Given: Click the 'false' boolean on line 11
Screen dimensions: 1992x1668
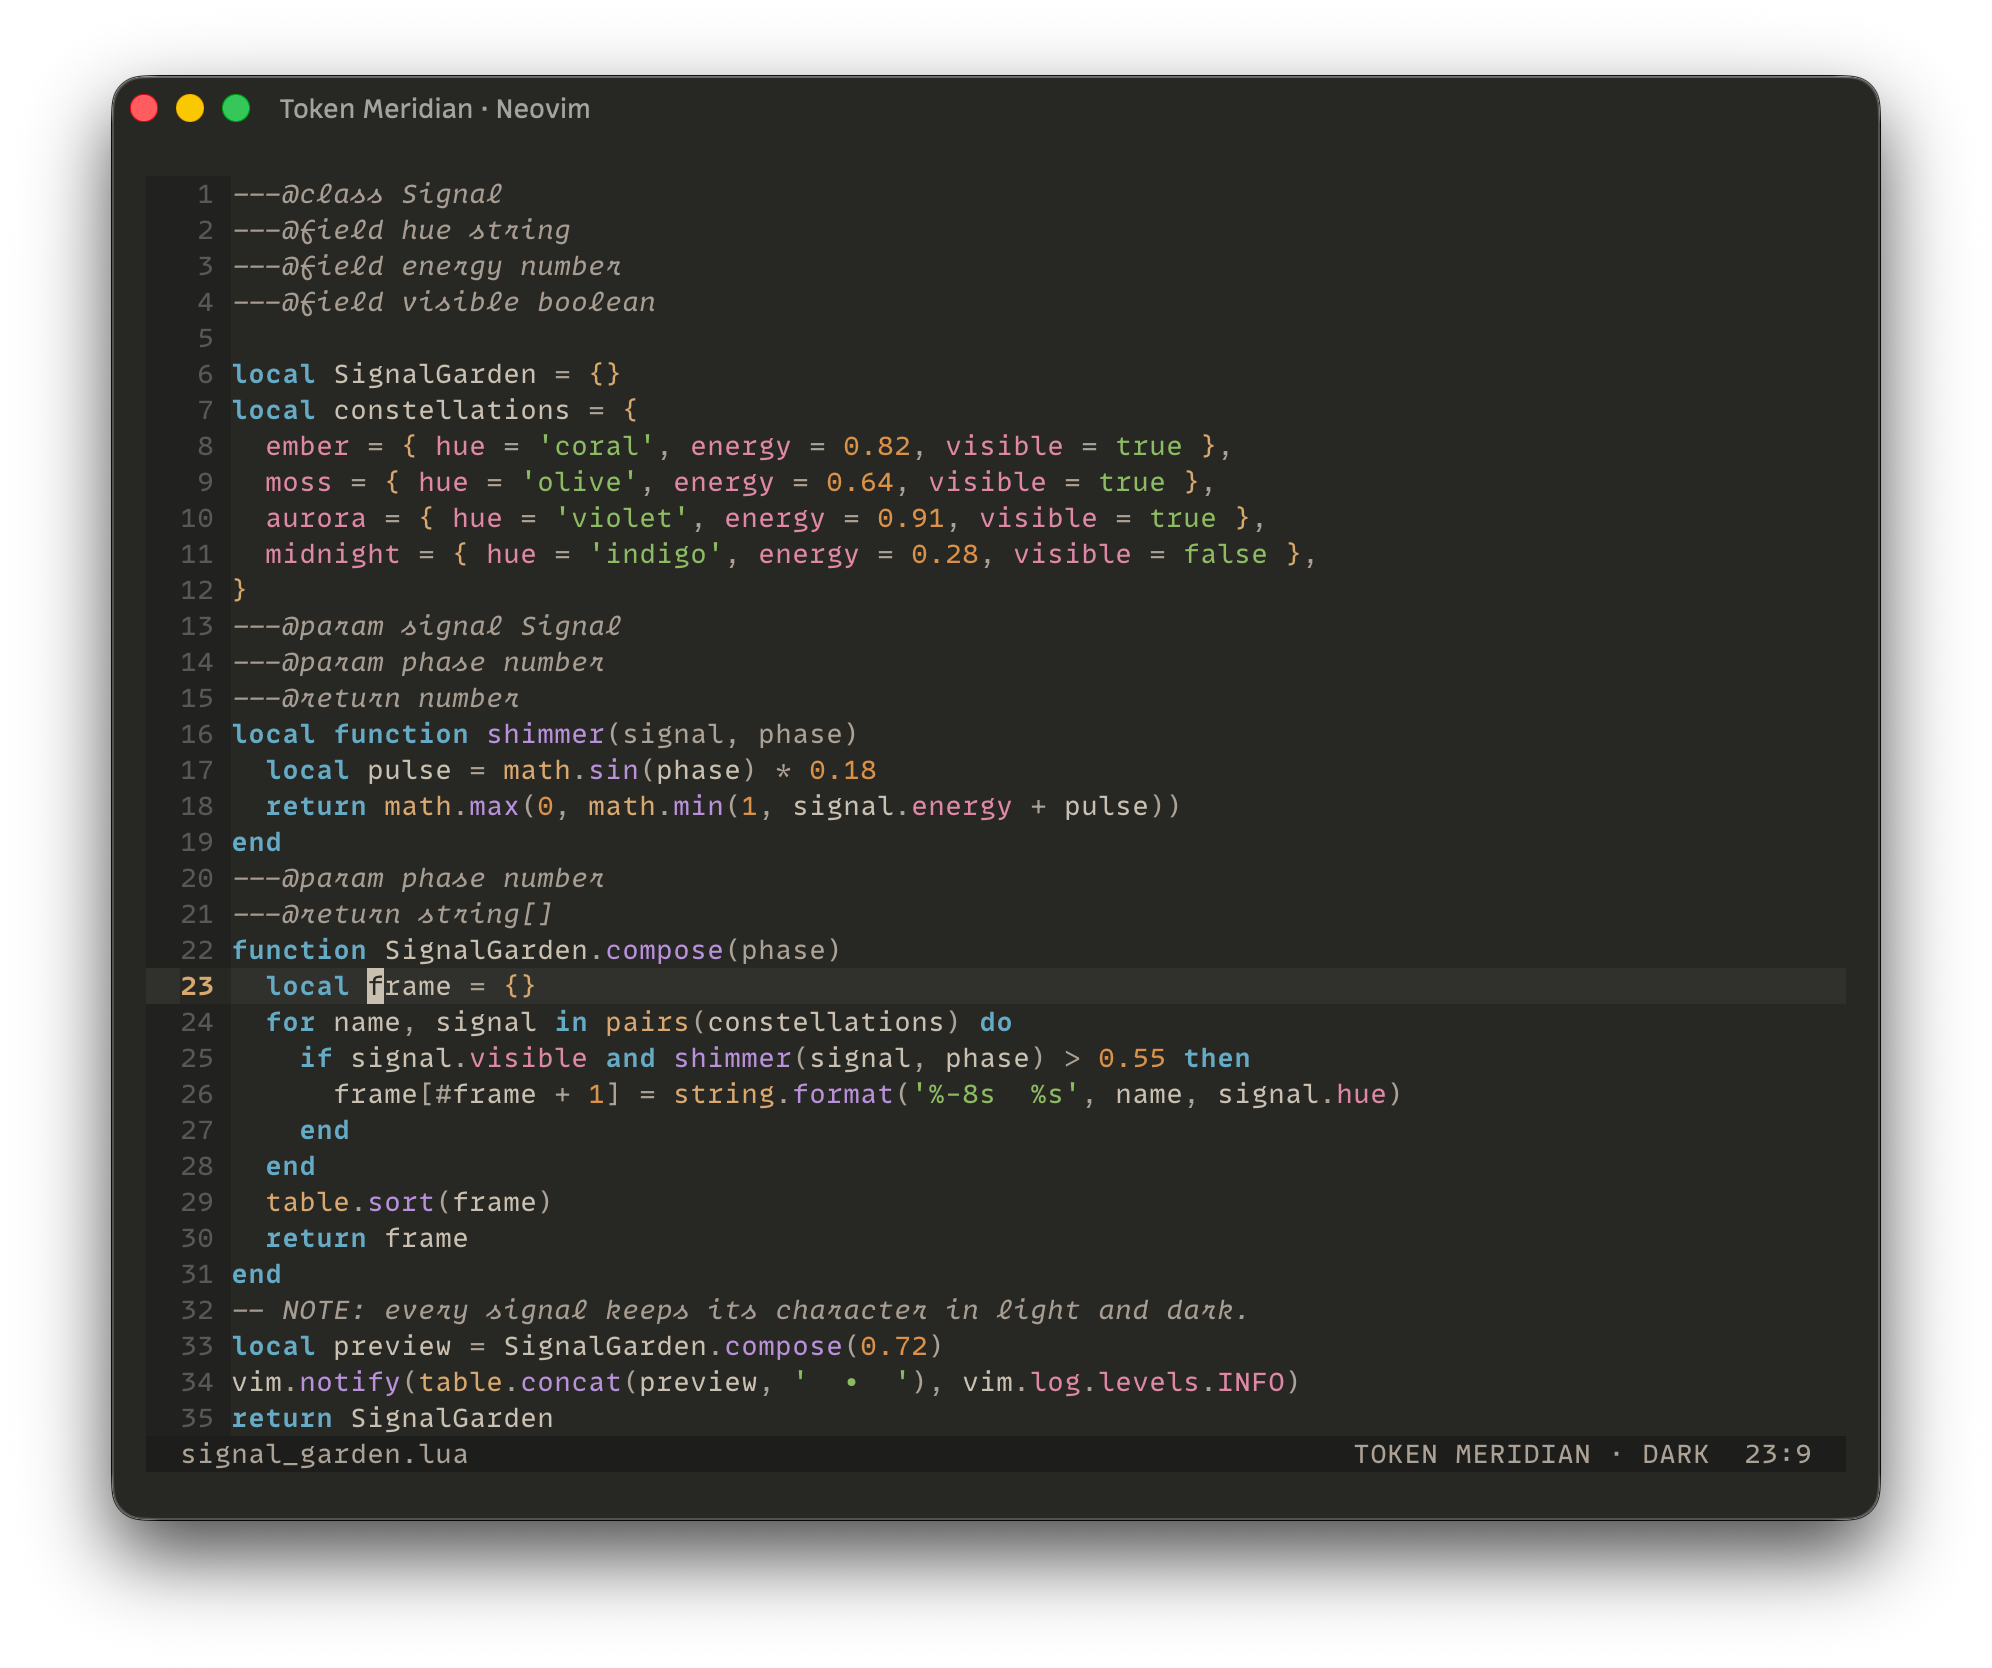Looking at the screenshot, I should tap(1226, 554).
